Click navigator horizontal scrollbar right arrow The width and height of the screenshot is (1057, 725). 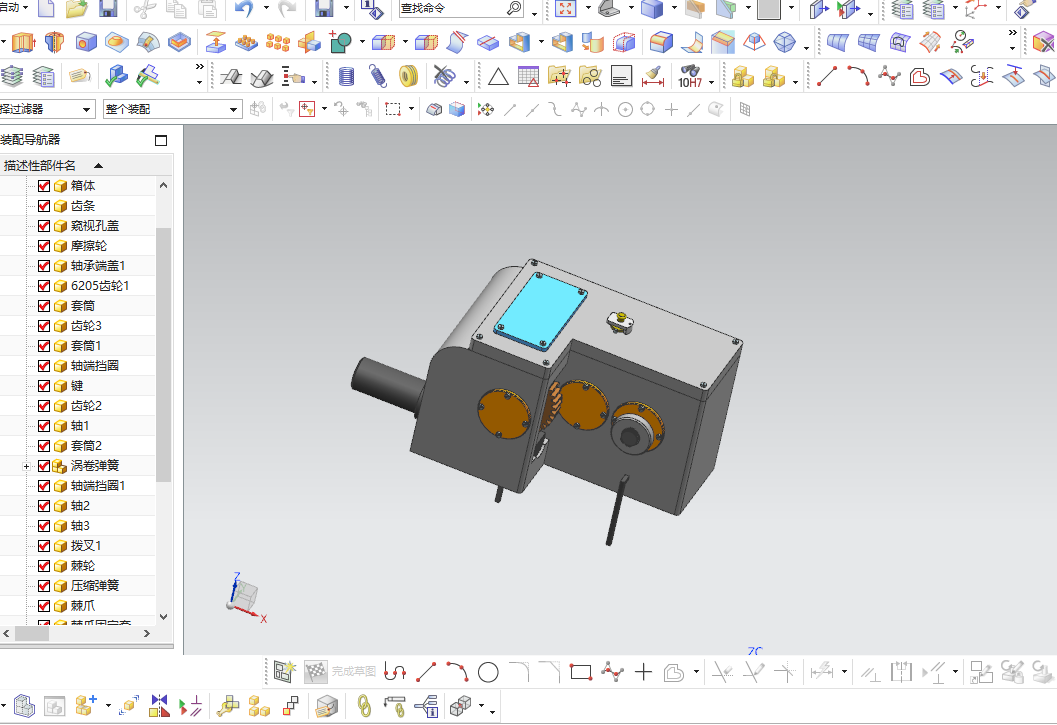(146, 633)
